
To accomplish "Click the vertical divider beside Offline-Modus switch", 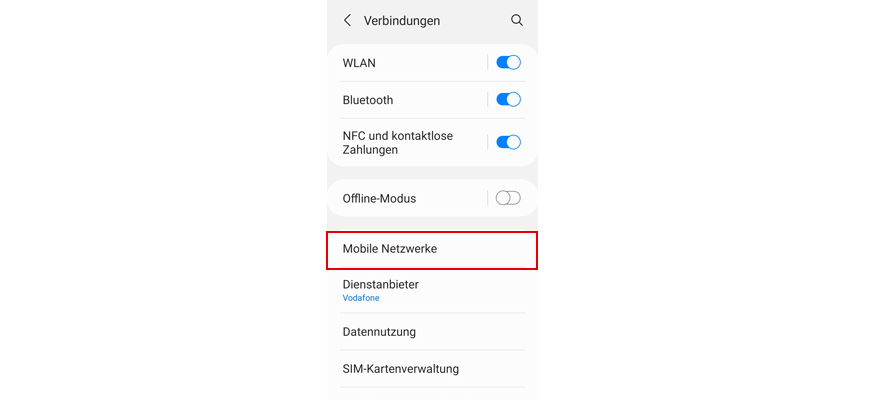I will pos(488,198).
